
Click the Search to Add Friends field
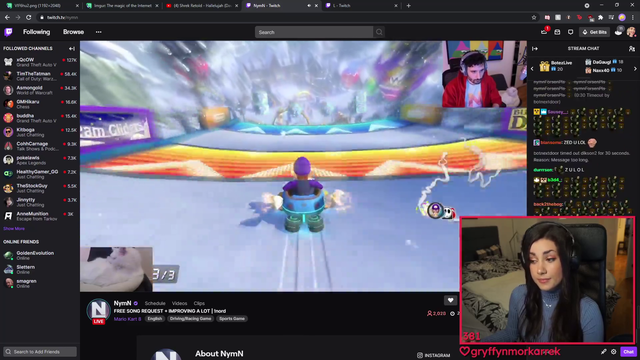40,351
